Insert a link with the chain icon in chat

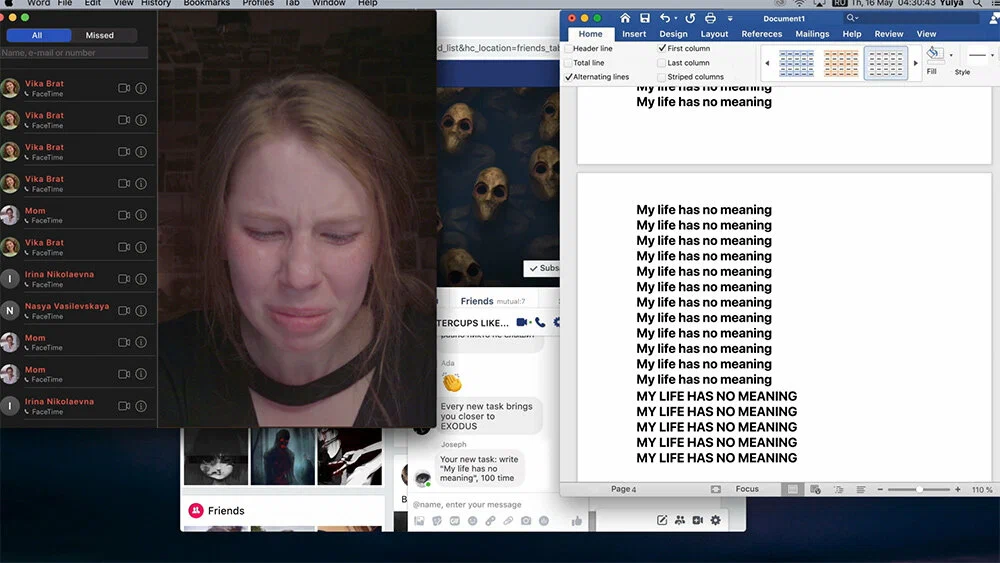(x=490, y=521)
